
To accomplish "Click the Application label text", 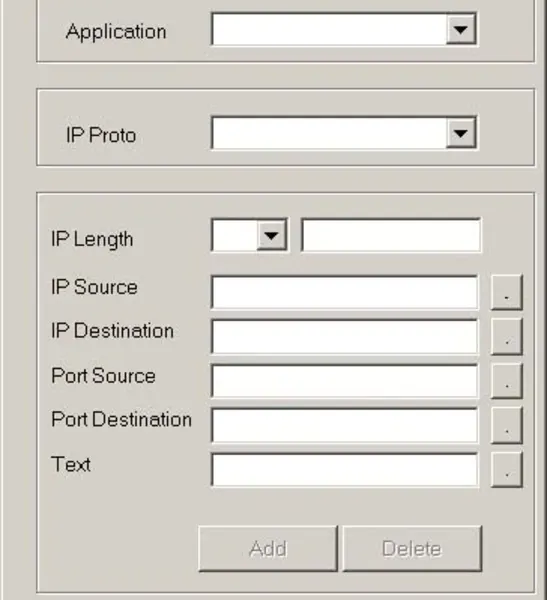I will click(x=116, y=32).
